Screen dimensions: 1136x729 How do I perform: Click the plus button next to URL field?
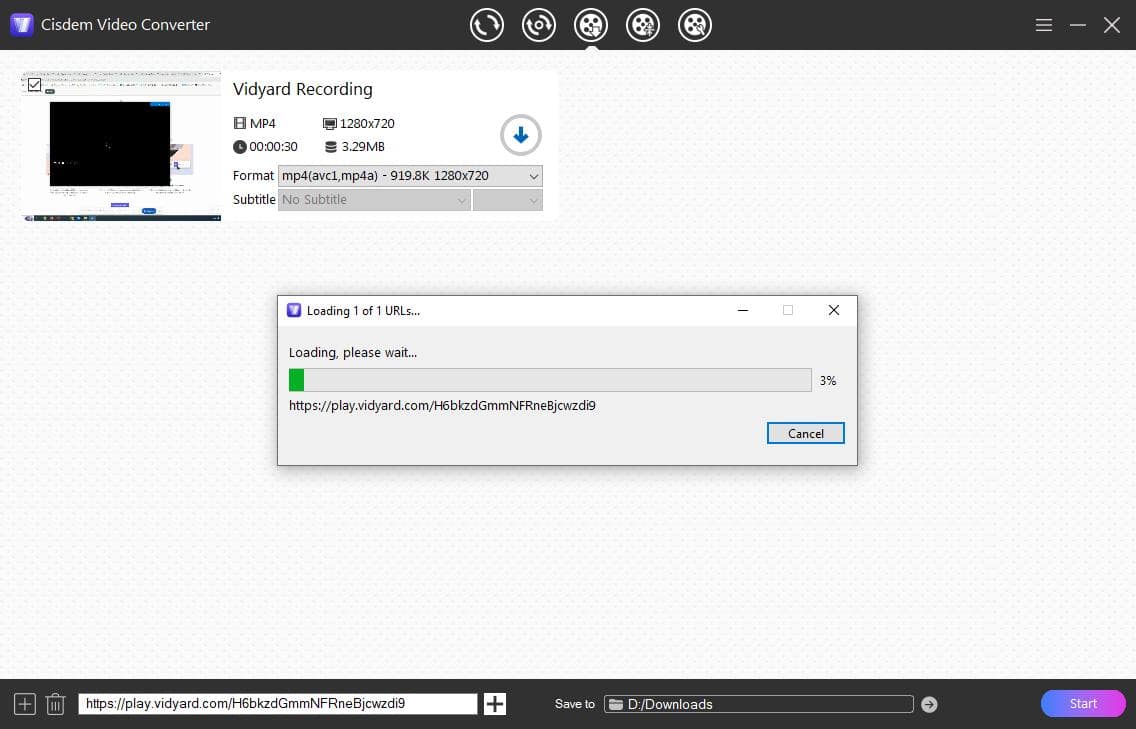pyautogui.click(x=495, y=704)
